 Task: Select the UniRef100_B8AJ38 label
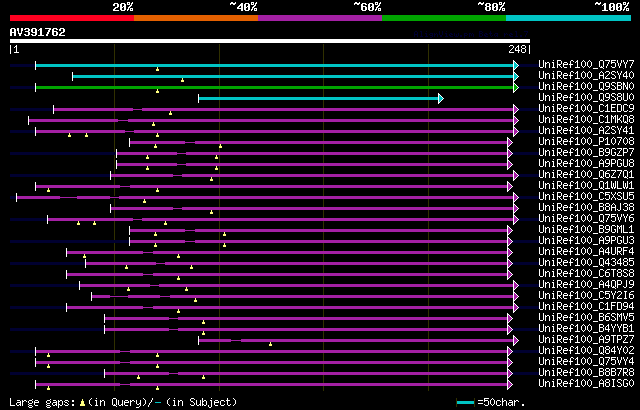point(586,208)
